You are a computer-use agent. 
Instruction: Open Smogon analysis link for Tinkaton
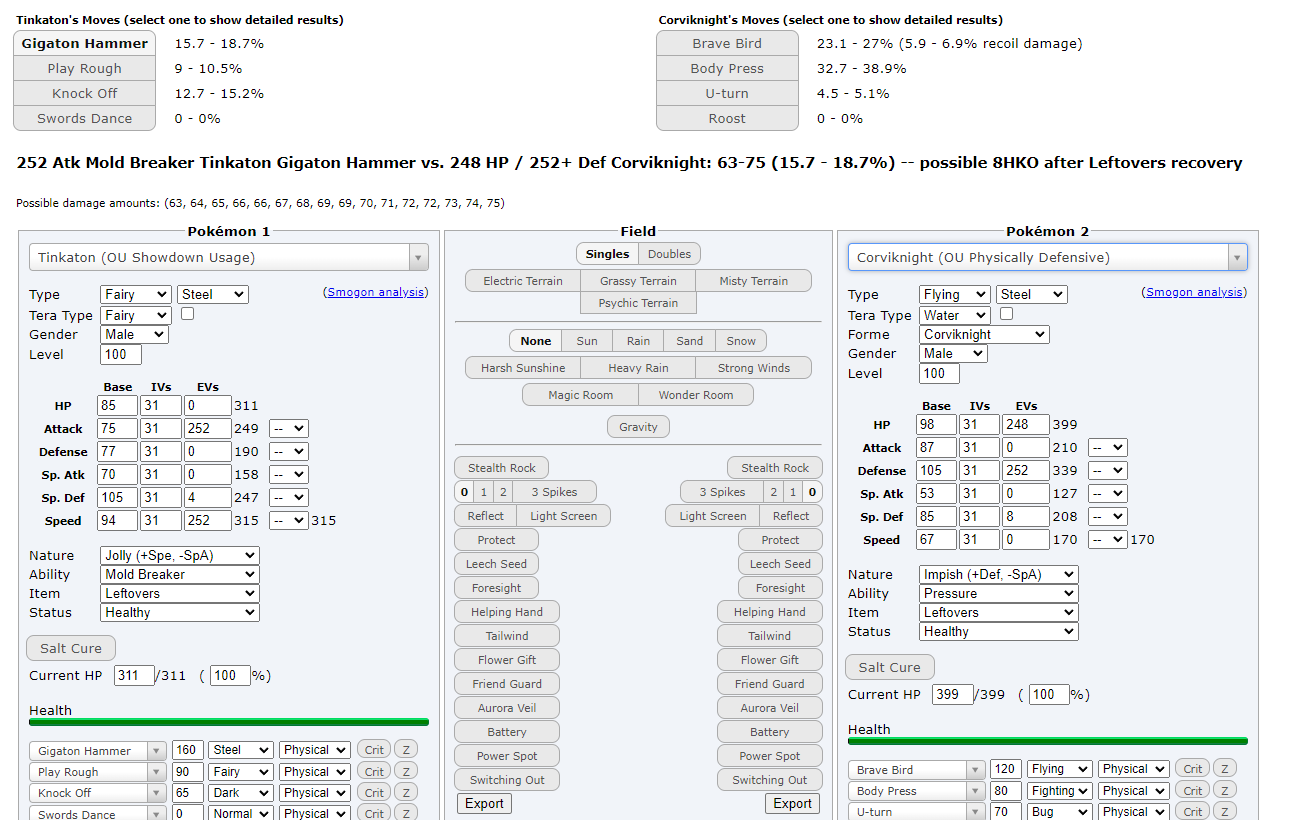point(376,293)
